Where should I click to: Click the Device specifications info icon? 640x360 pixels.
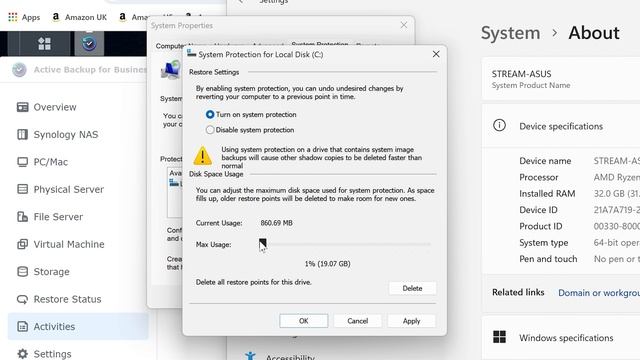499,125
